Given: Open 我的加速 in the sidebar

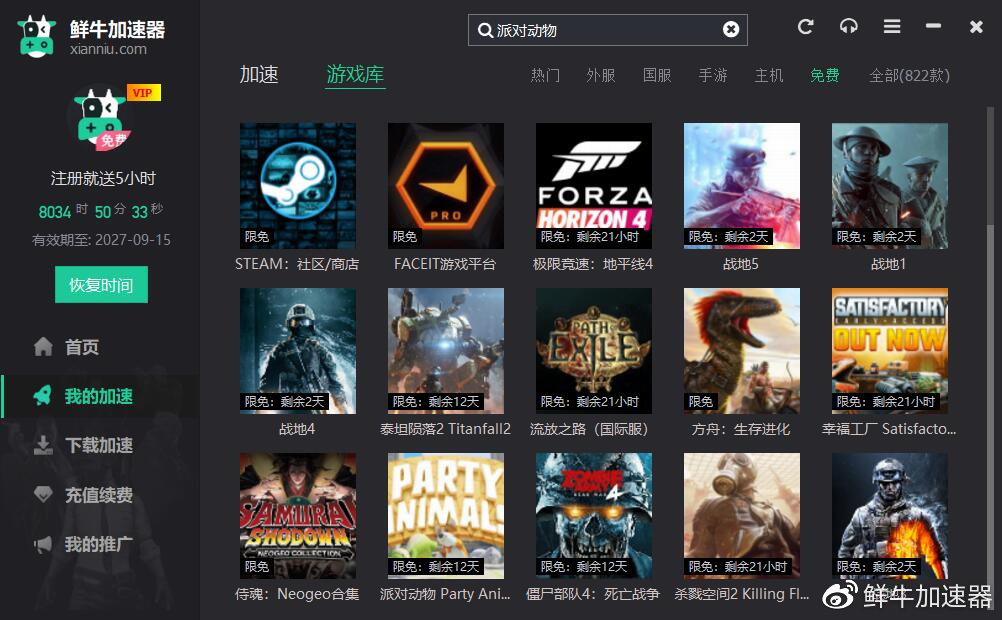Looking at the screenshot, I should click(100, 396).
